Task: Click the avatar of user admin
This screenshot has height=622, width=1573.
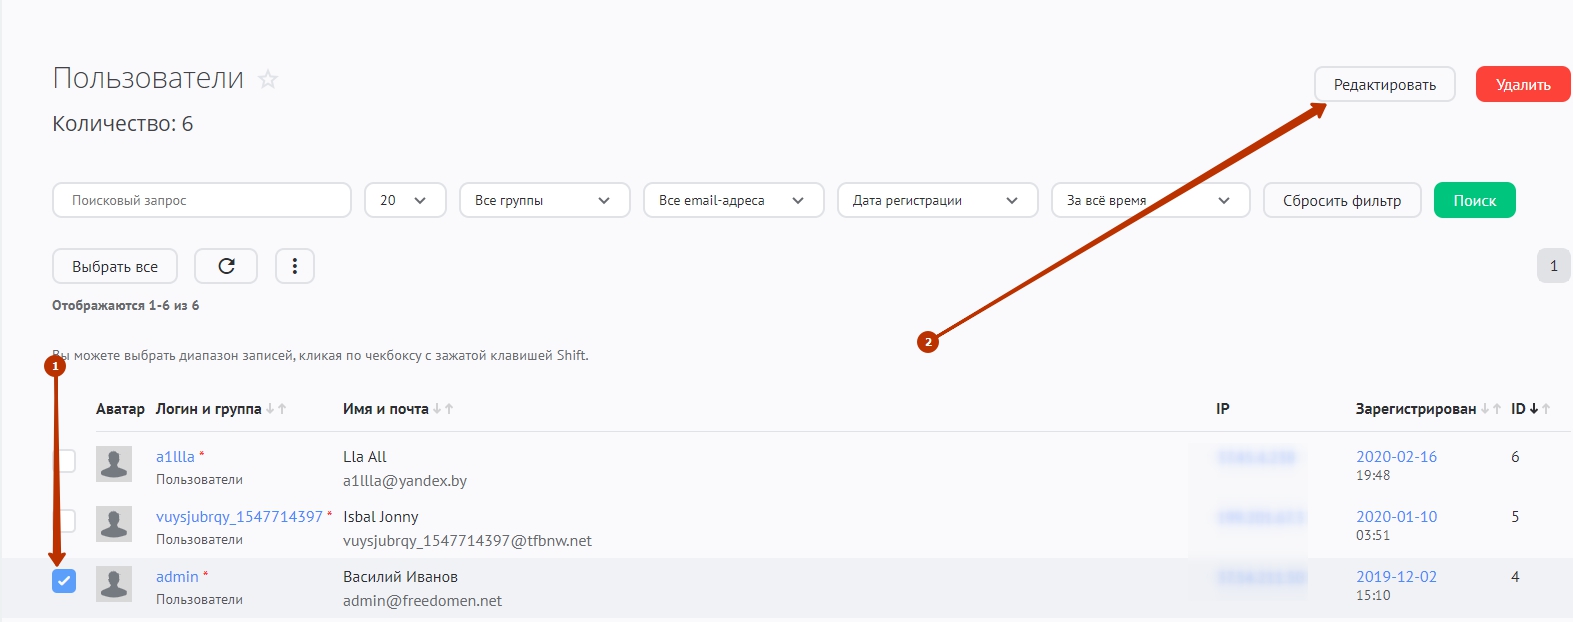Action: coord(114,584)
